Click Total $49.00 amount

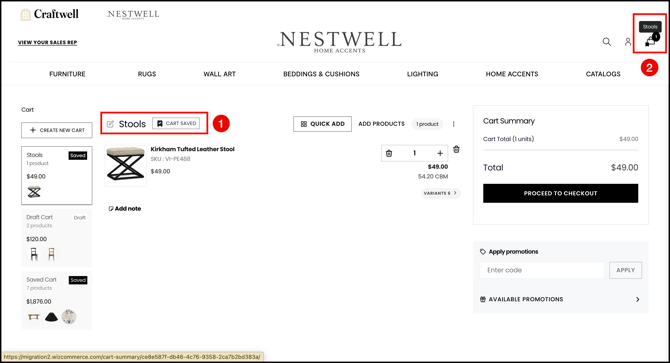(625, 167)
